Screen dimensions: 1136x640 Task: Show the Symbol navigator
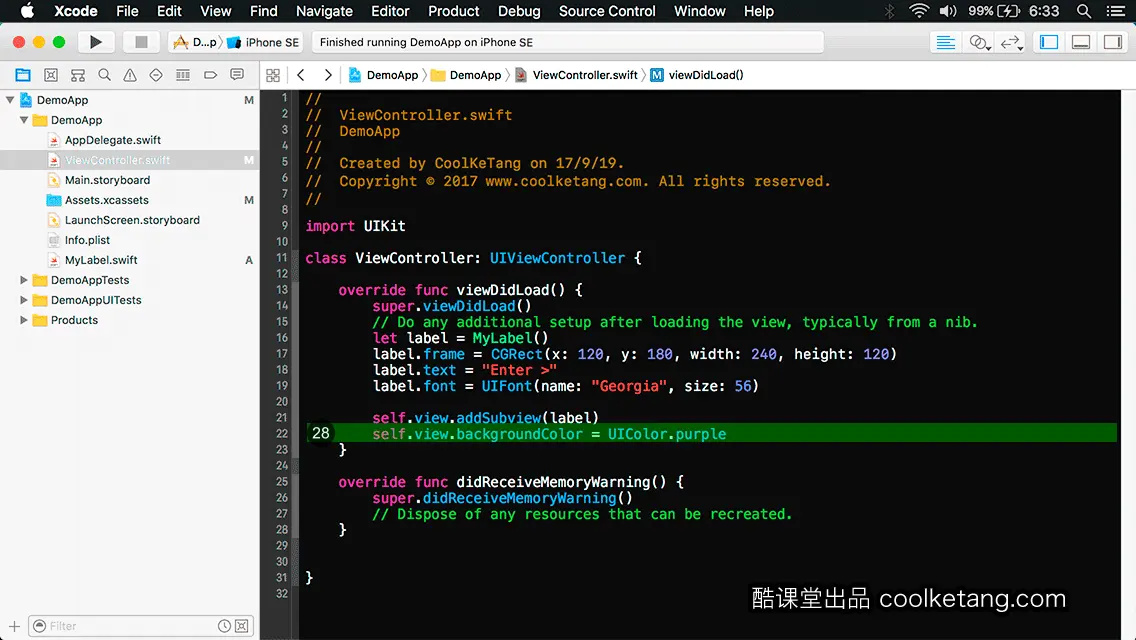78,75
